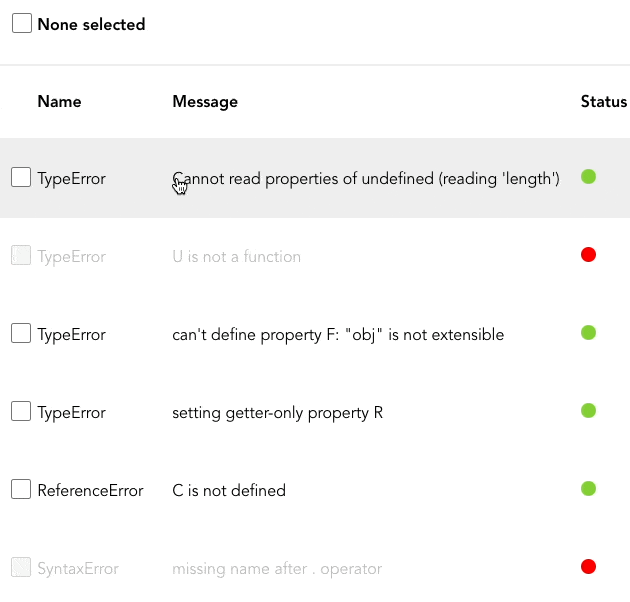Image resolution: width=630 pixels, height=602 pixels.
Task: Check the ReferenceError row checkbox
Action: [x=21, y=490]
